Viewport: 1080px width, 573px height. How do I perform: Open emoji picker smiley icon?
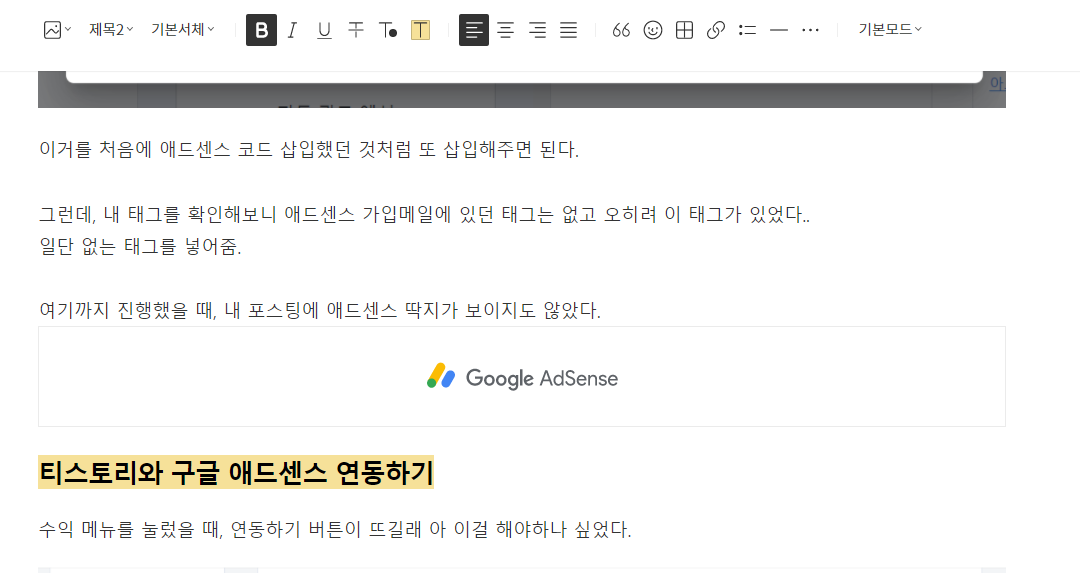(x=653, y=30)
